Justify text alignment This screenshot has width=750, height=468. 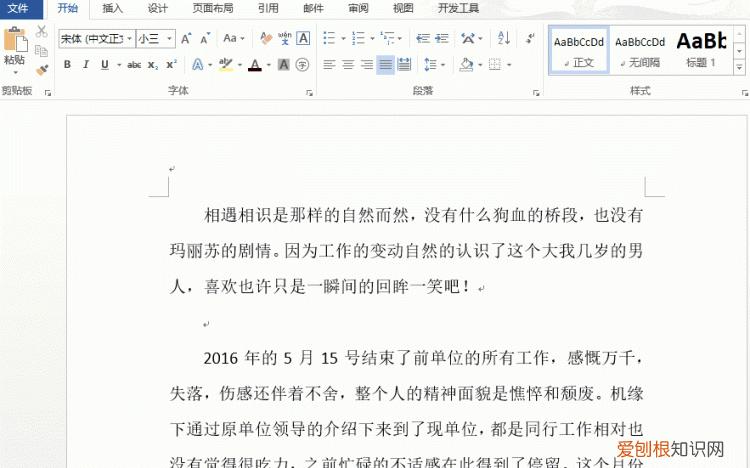click(386, 64)
